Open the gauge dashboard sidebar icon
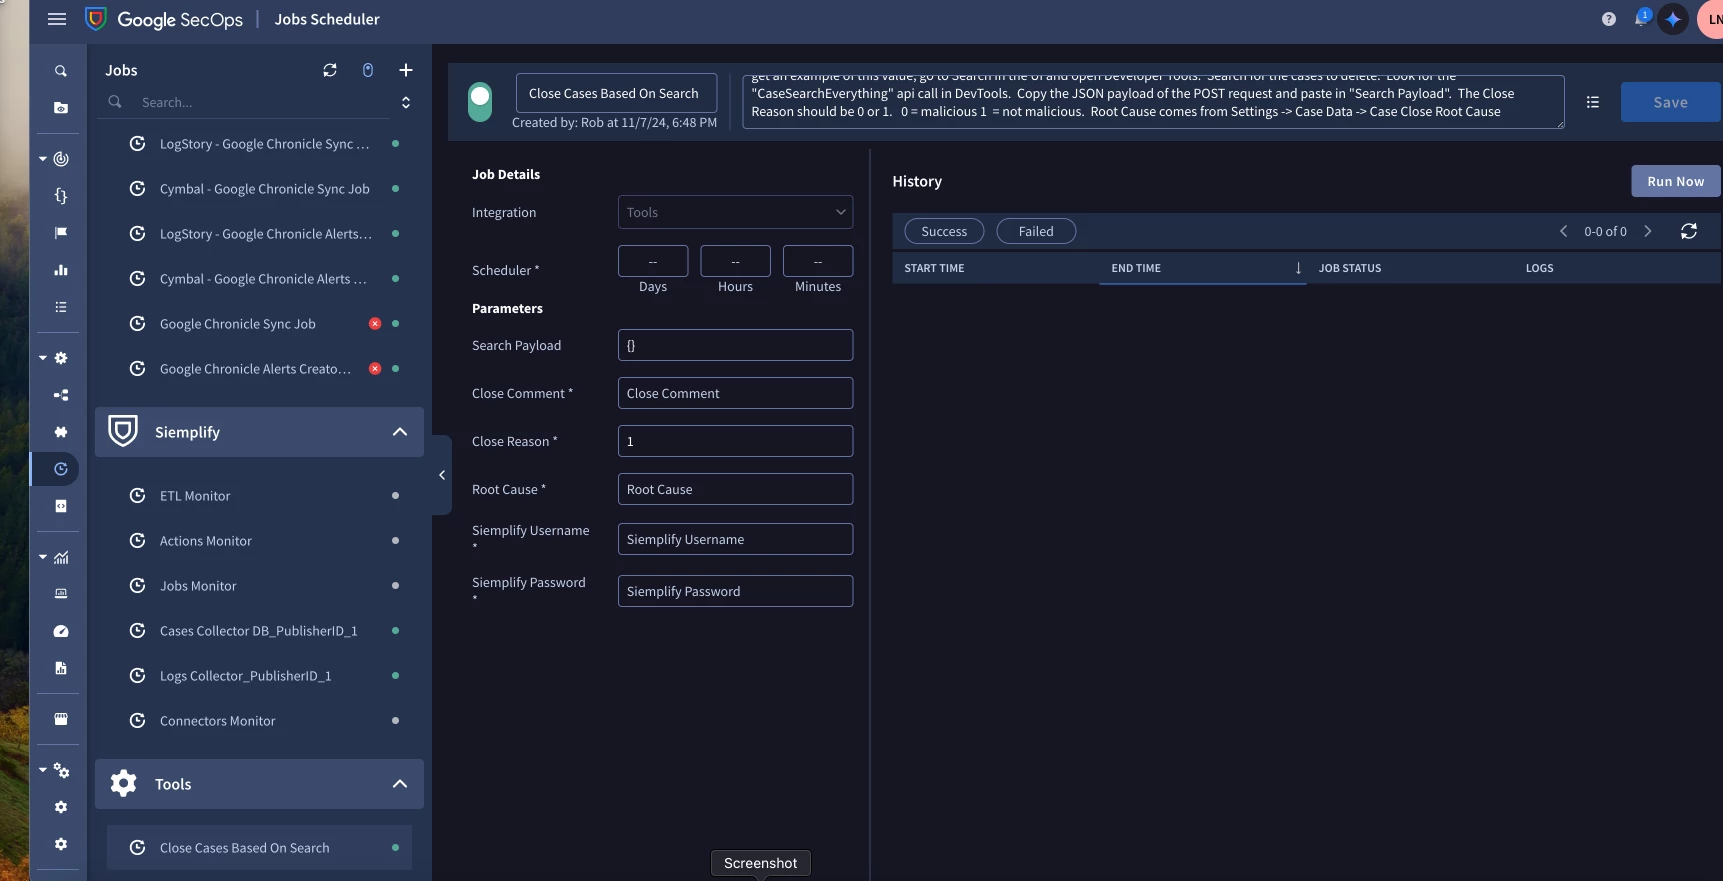The width and height of the screenshot is (1723, 881). [61, 631]
